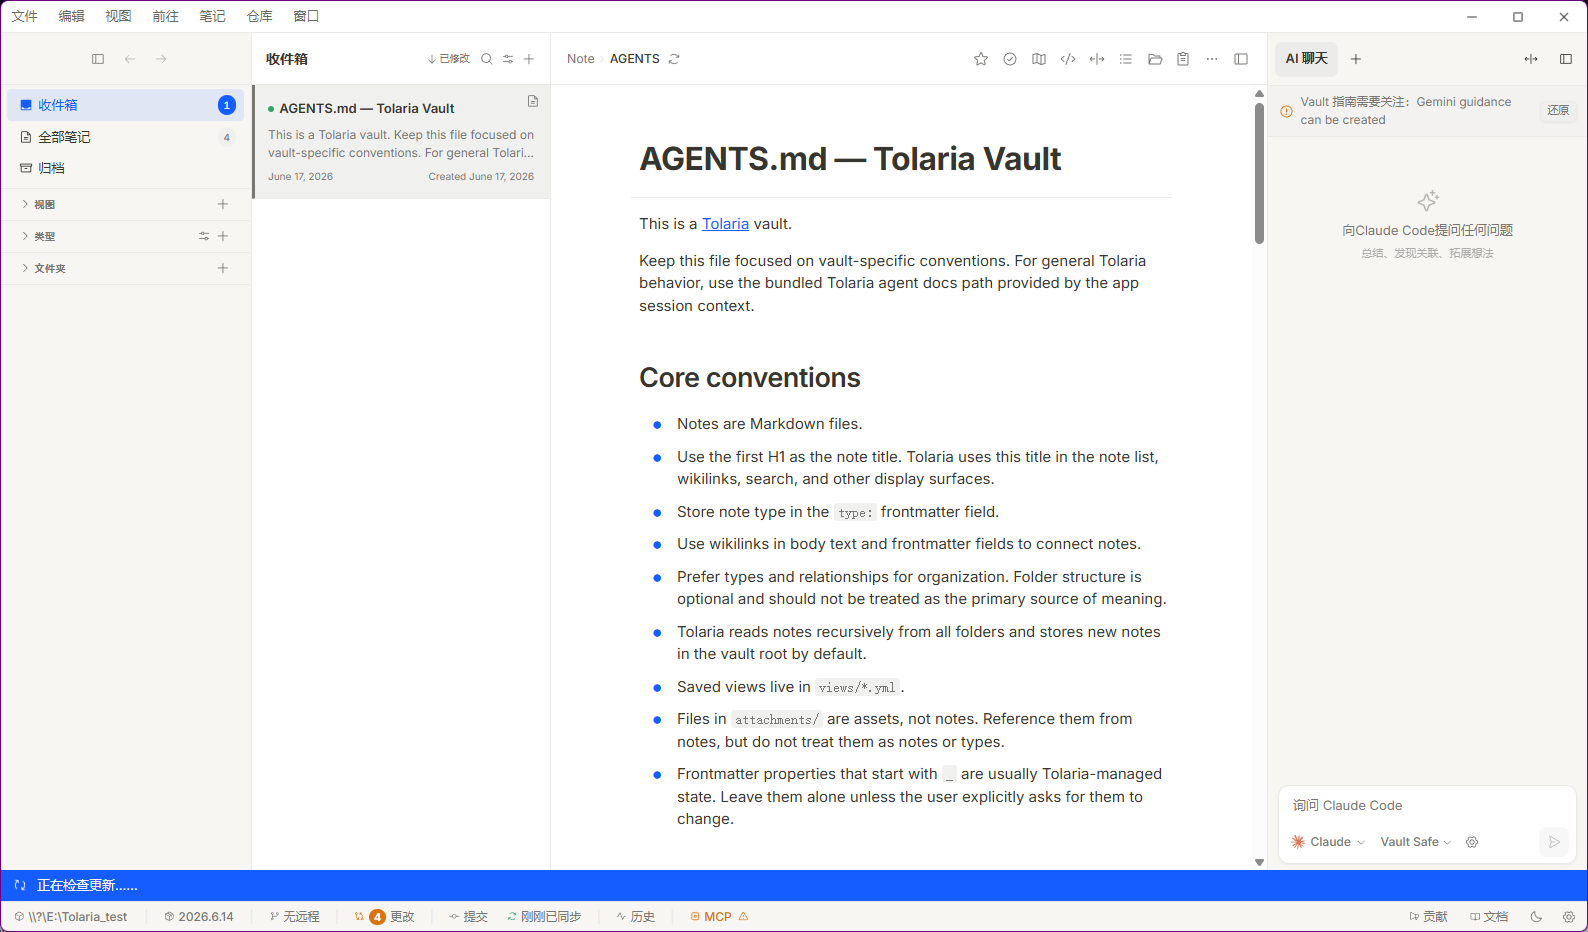Select 收件箱 in the sidebar
The image size is (1588, 932).
126,105
